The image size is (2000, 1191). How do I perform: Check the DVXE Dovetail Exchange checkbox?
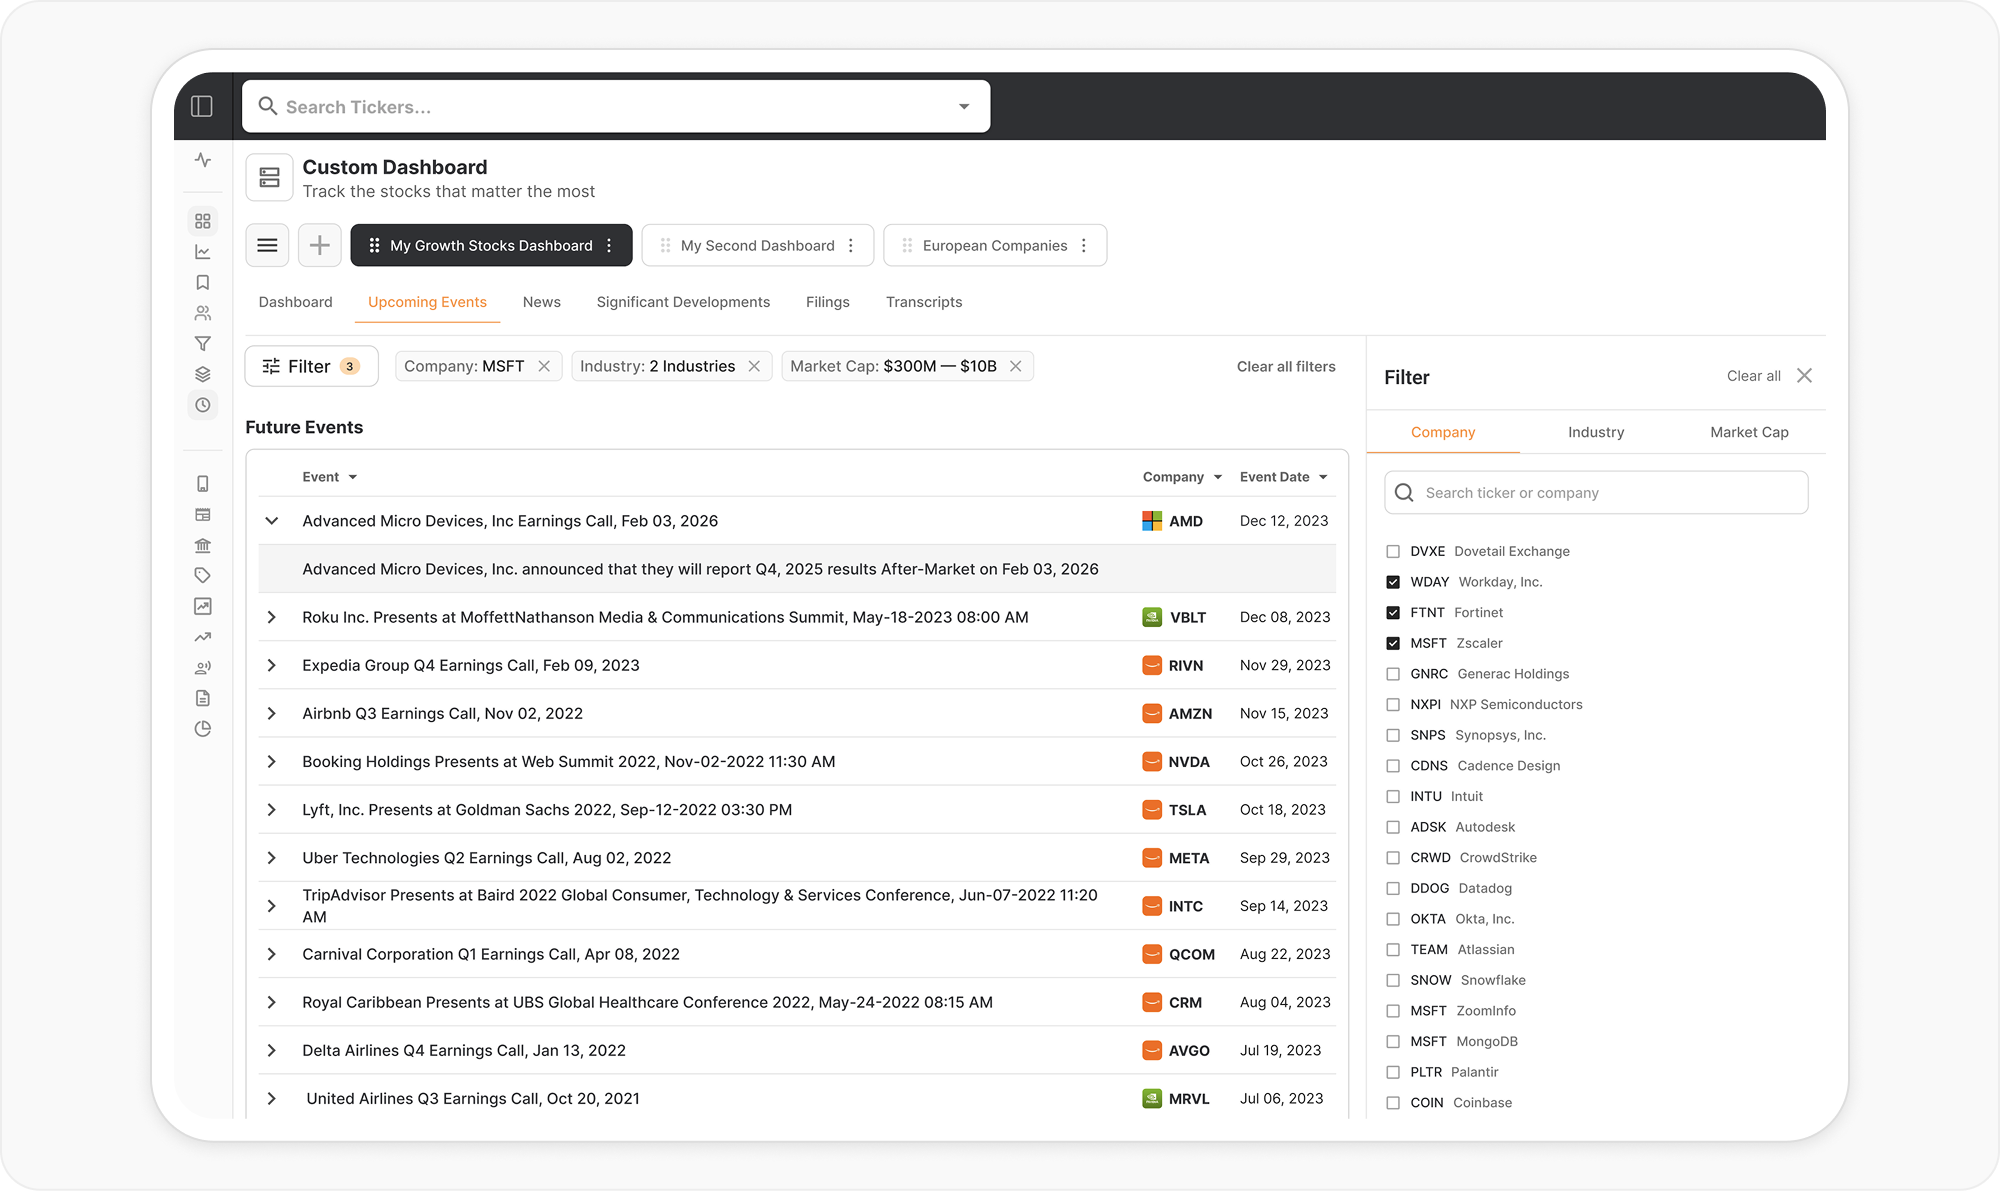point(1393,551)
